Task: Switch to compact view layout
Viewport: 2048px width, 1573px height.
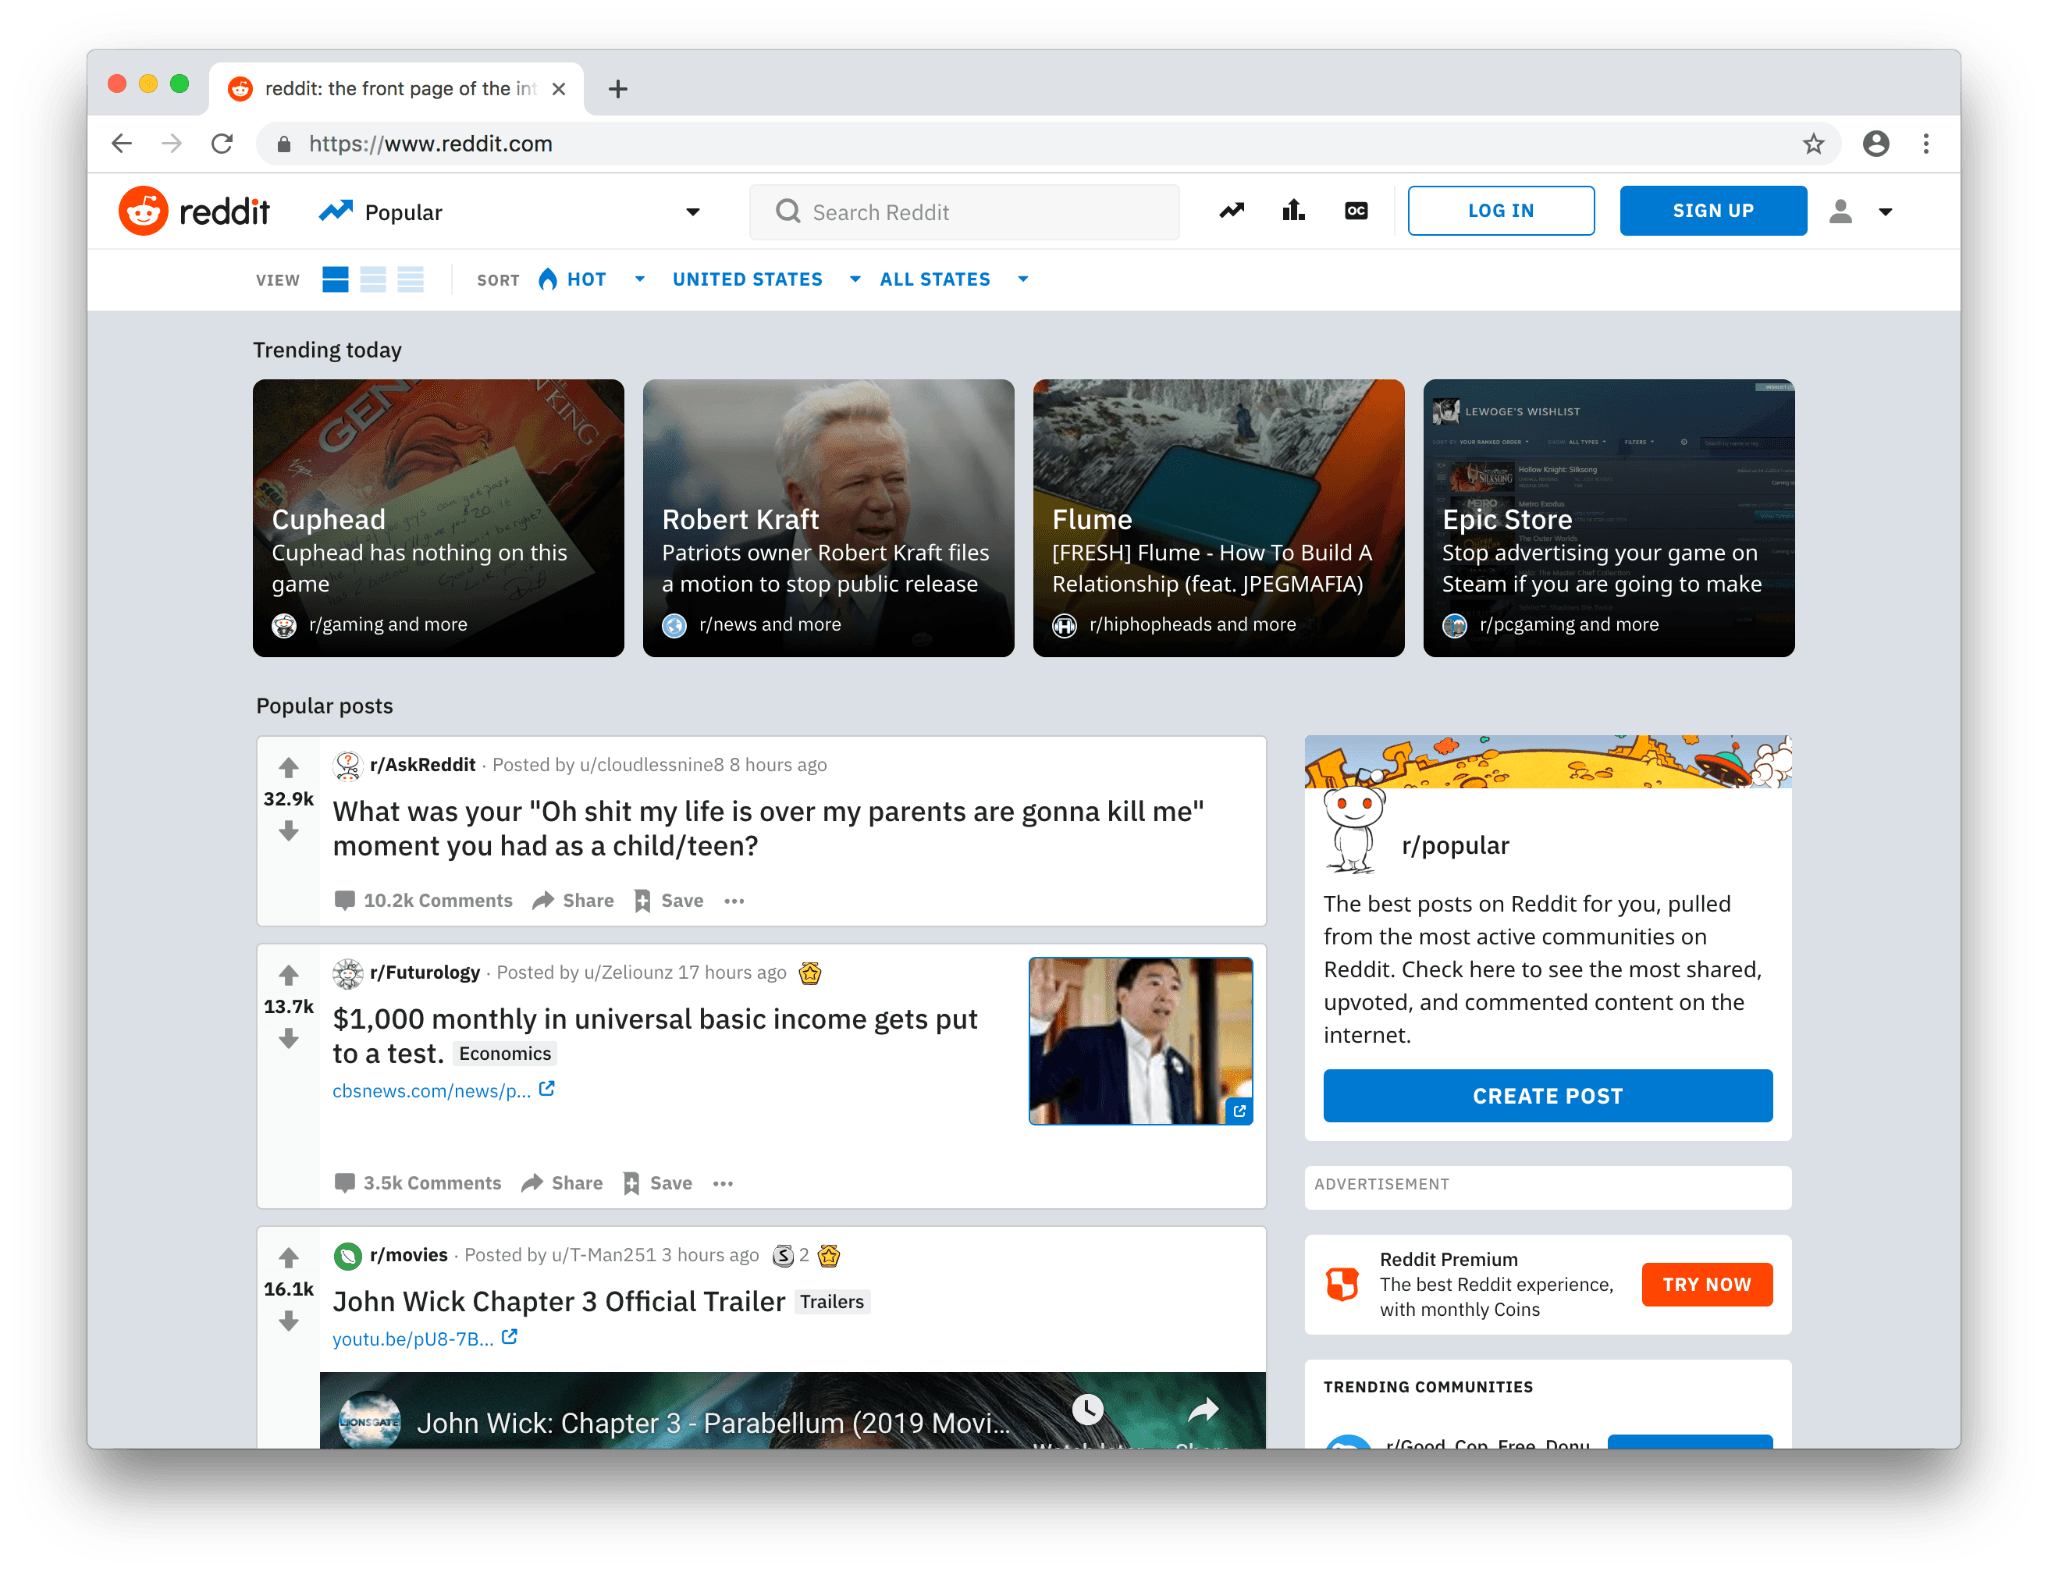Action: click(411, 280)
